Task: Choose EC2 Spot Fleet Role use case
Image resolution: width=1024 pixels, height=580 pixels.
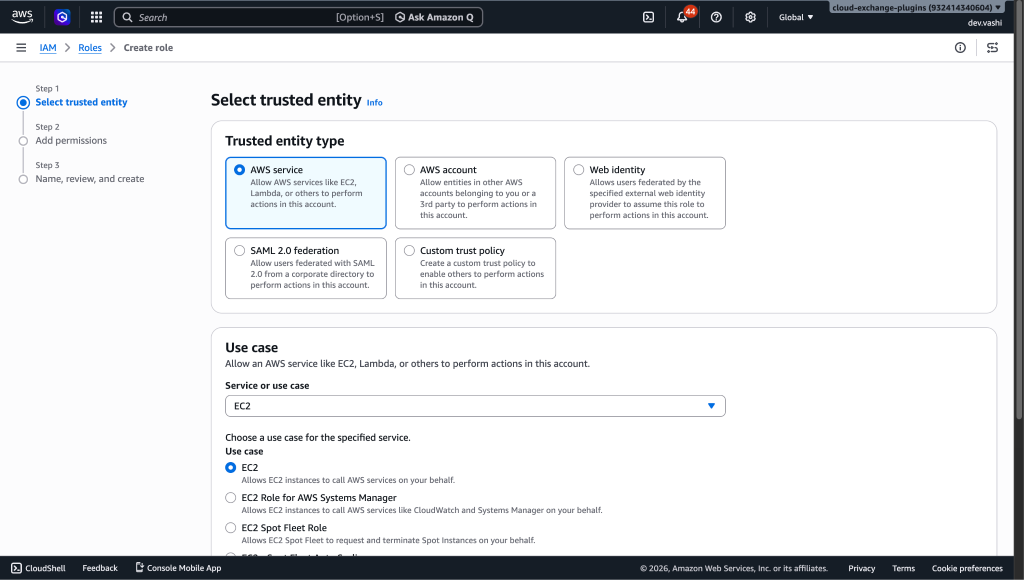Action: pos(231,528)
